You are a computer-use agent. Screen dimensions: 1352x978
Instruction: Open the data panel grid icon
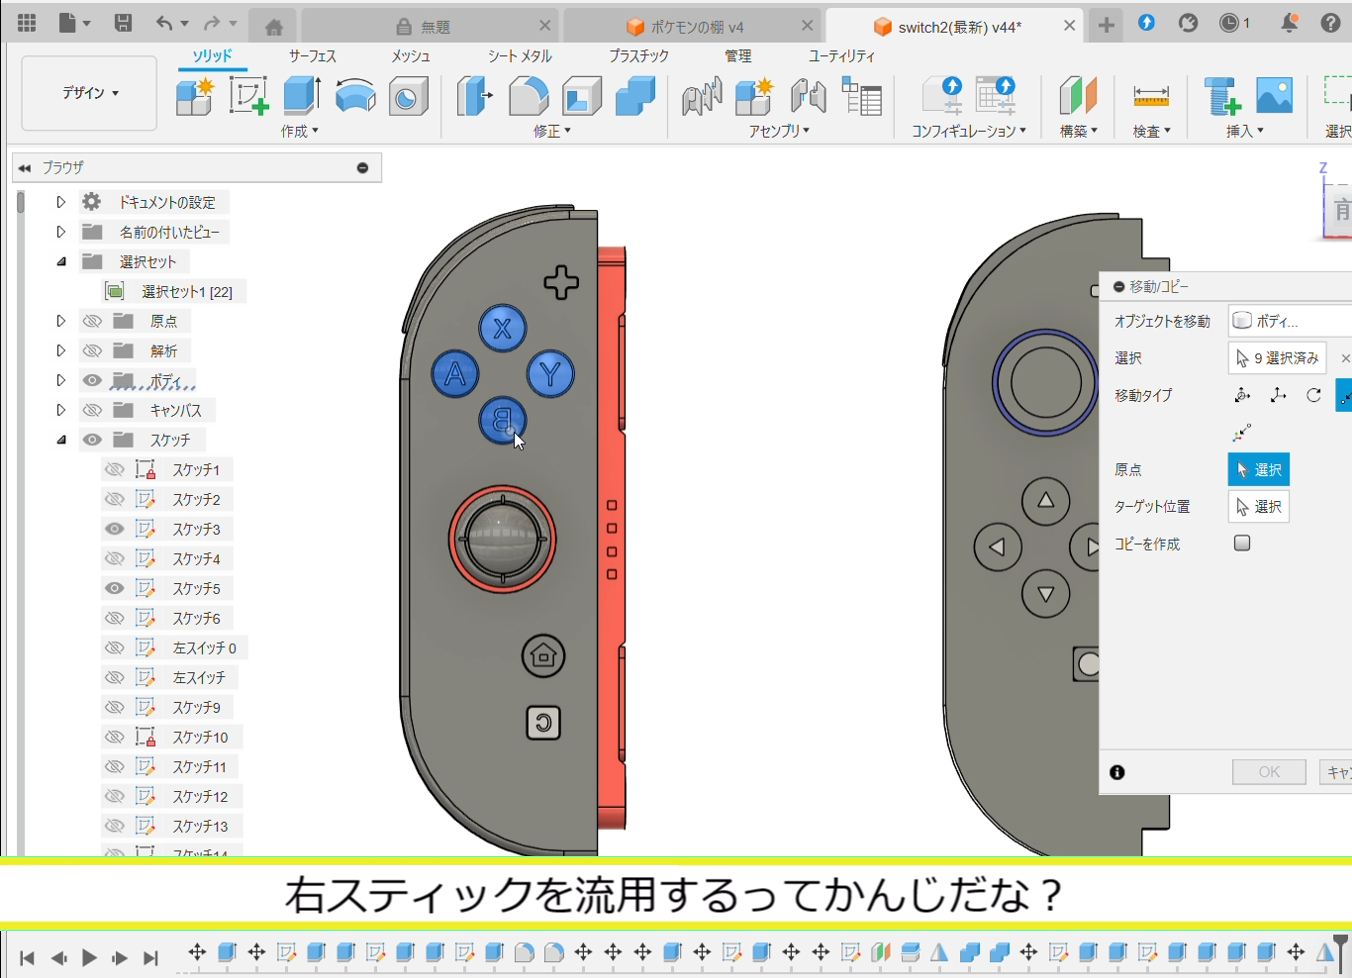coord(27,23)
